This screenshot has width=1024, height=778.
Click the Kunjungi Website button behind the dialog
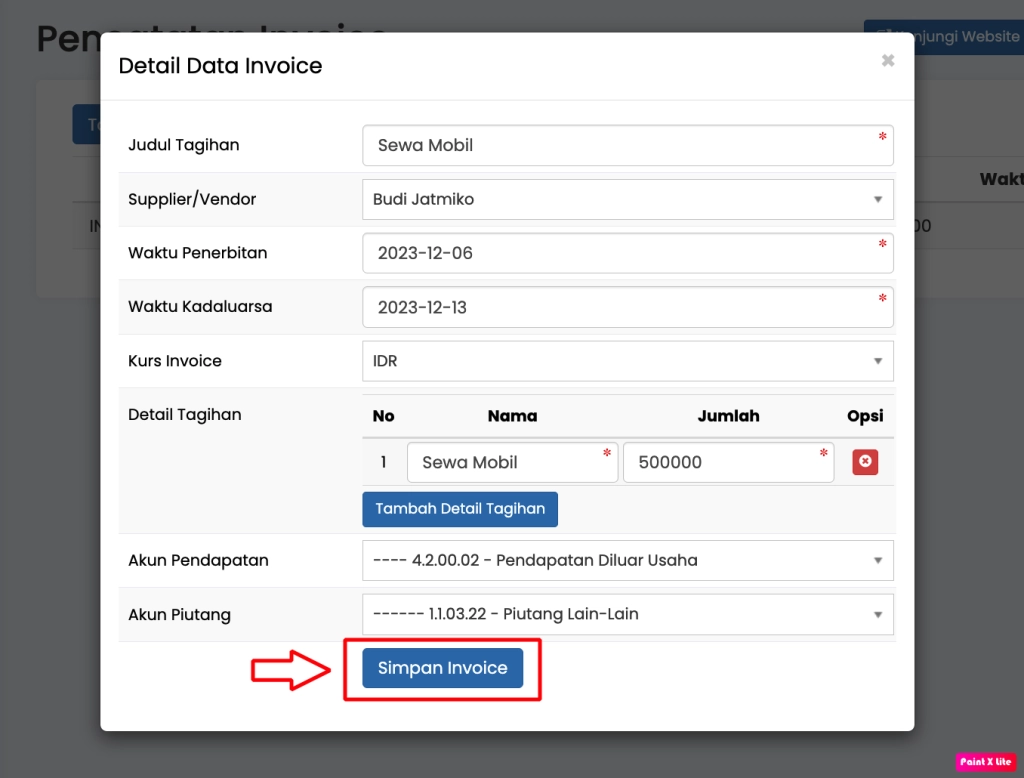(x=947, y=37)
